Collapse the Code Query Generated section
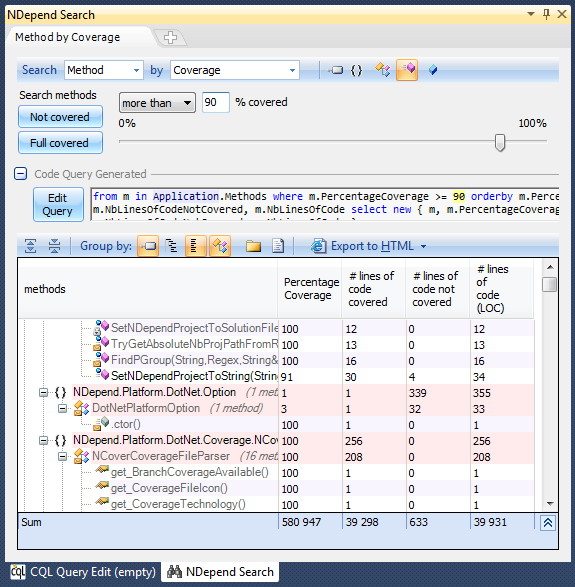Image resolution: width=575 pixels, height=587 pixels. tap(21, 174)
